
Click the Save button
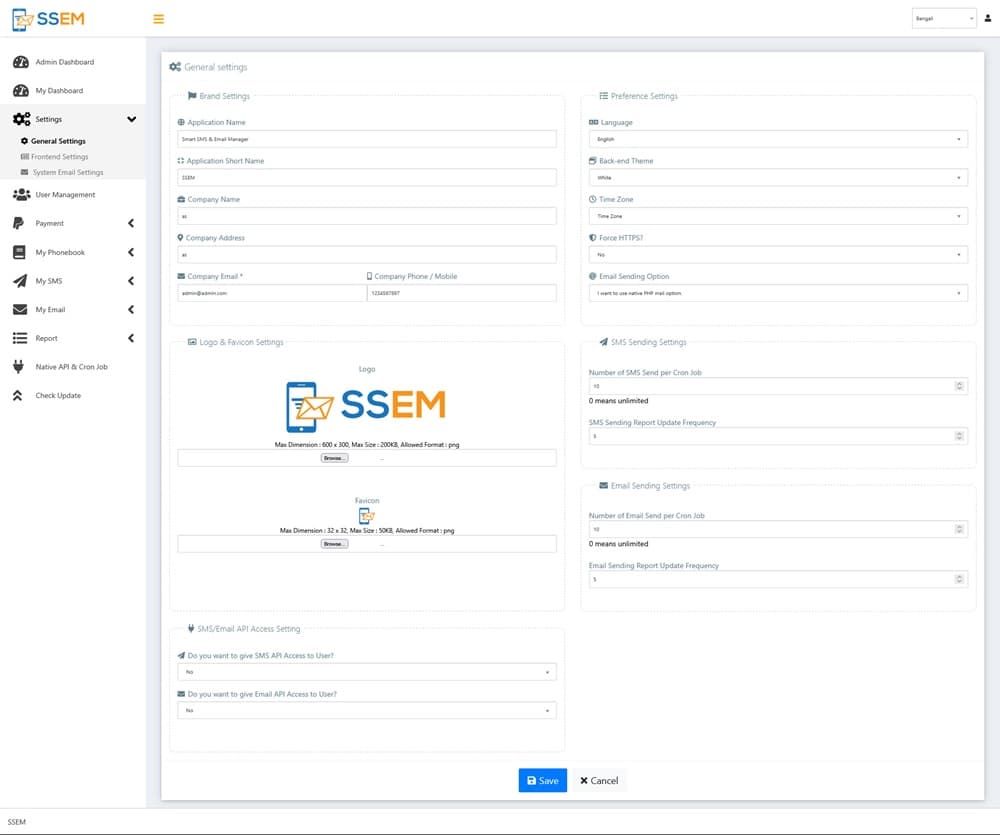pyautogui.click(x=542, y=780)
